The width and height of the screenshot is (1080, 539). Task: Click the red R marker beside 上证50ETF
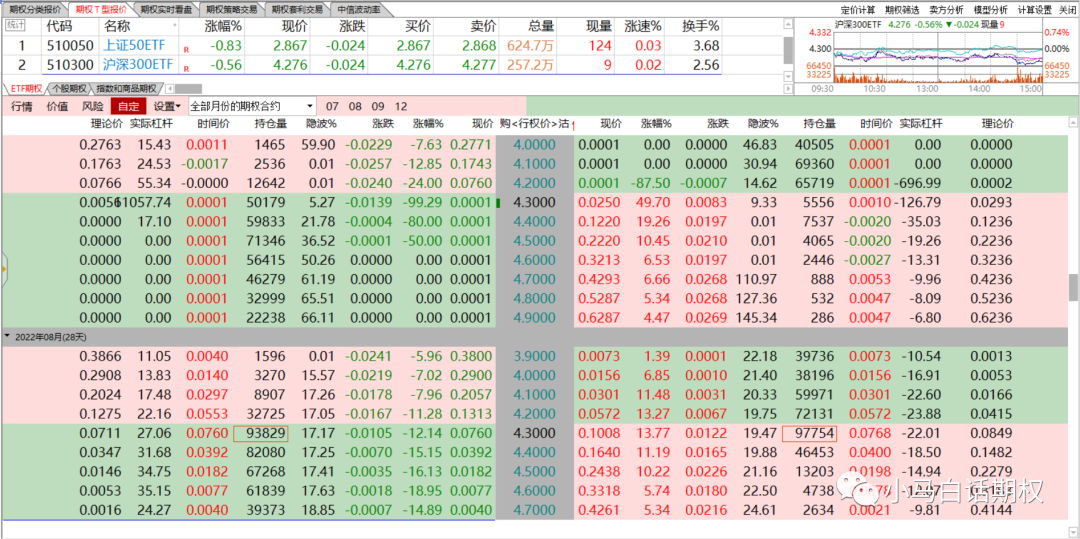[x=186, y=48]
